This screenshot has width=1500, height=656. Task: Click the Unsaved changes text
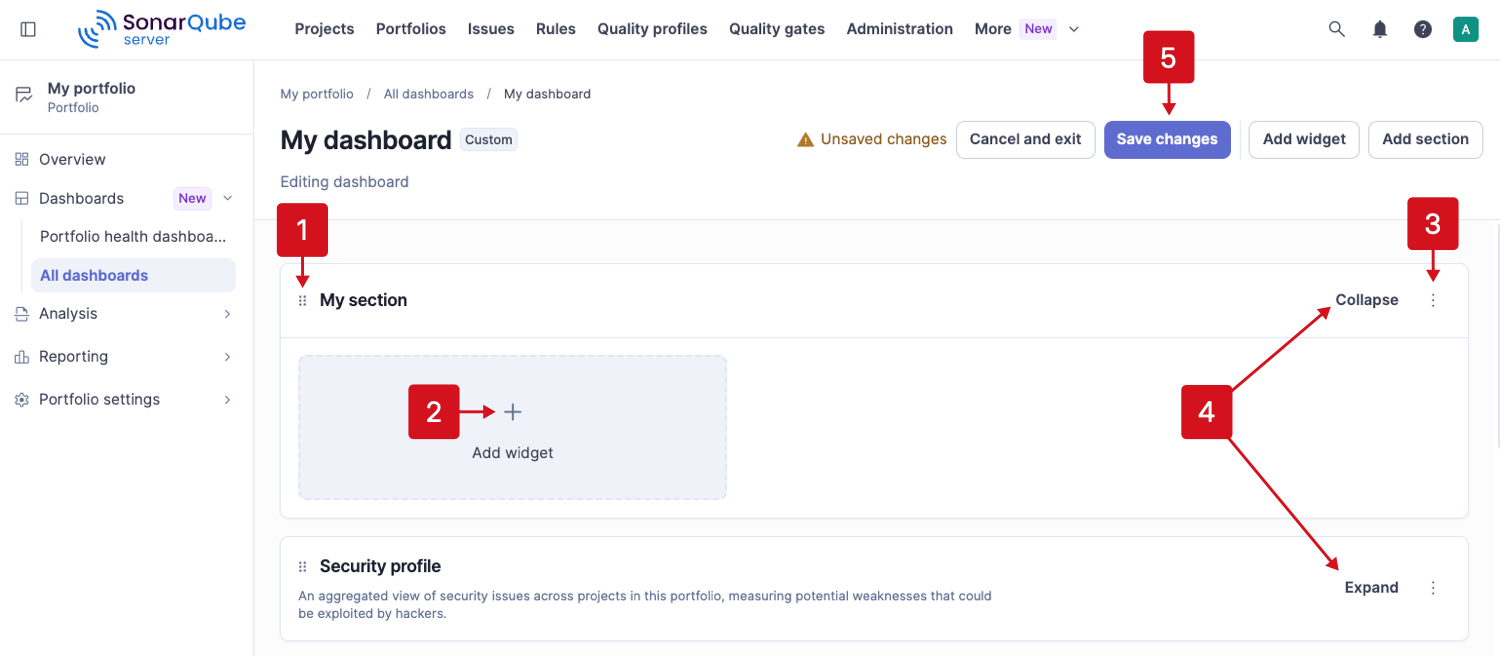tap(884, 140)
